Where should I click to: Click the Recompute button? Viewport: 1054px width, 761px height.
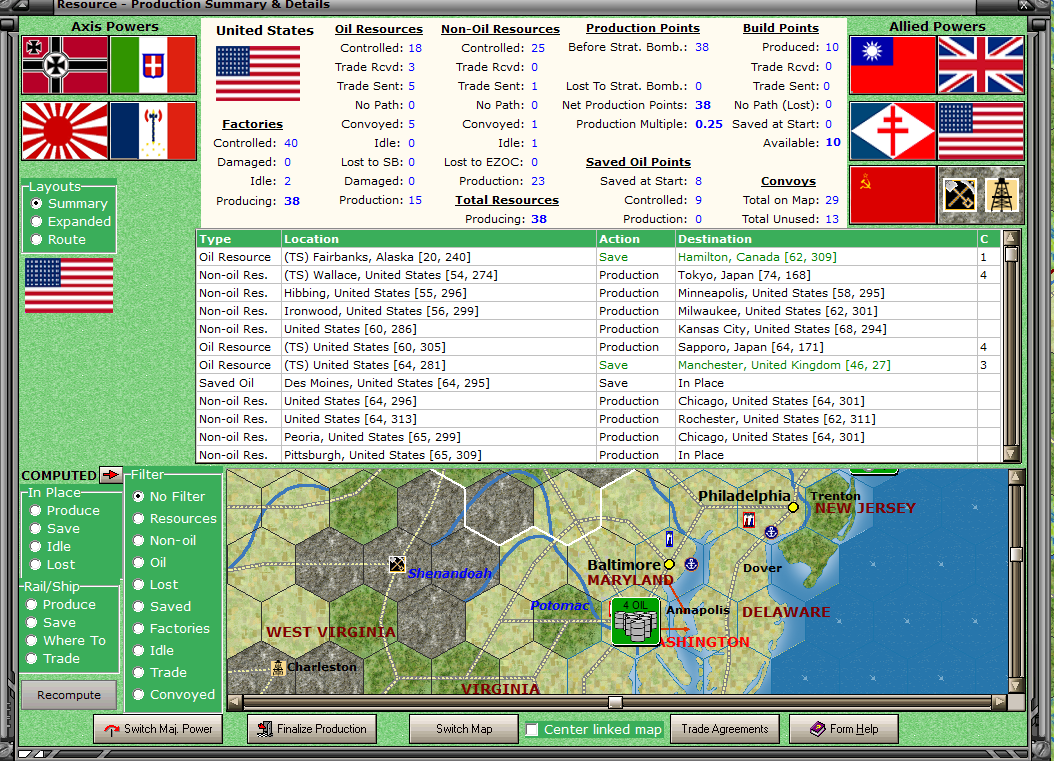click(69, 694)
